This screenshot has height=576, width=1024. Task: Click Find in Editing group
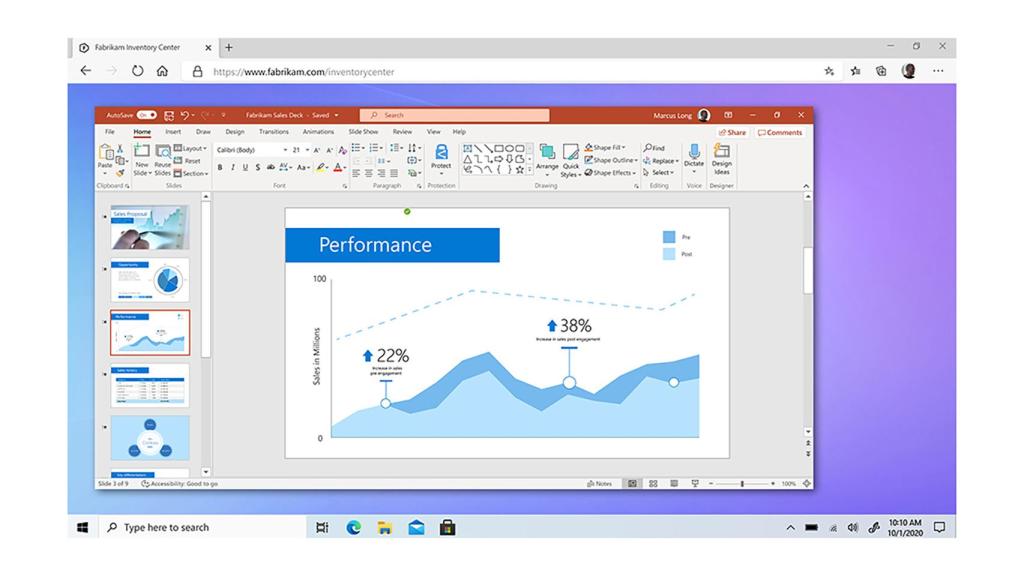[x=654, y=148]
